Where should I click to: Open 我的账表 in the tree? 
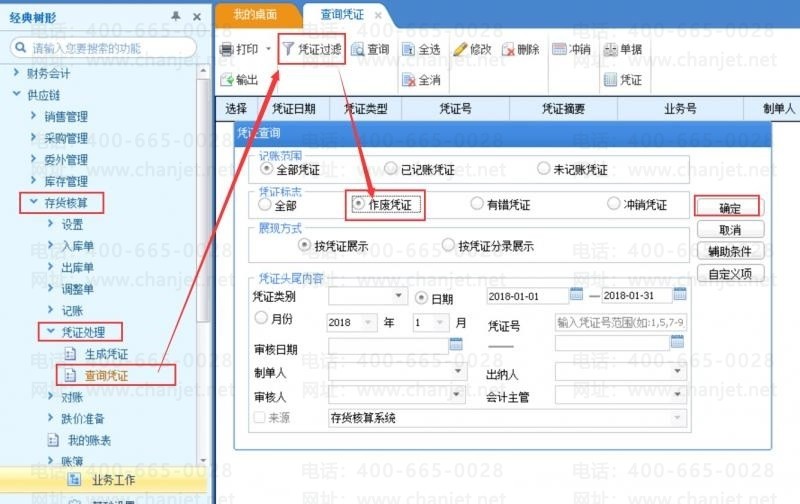[x=89, y=440]
